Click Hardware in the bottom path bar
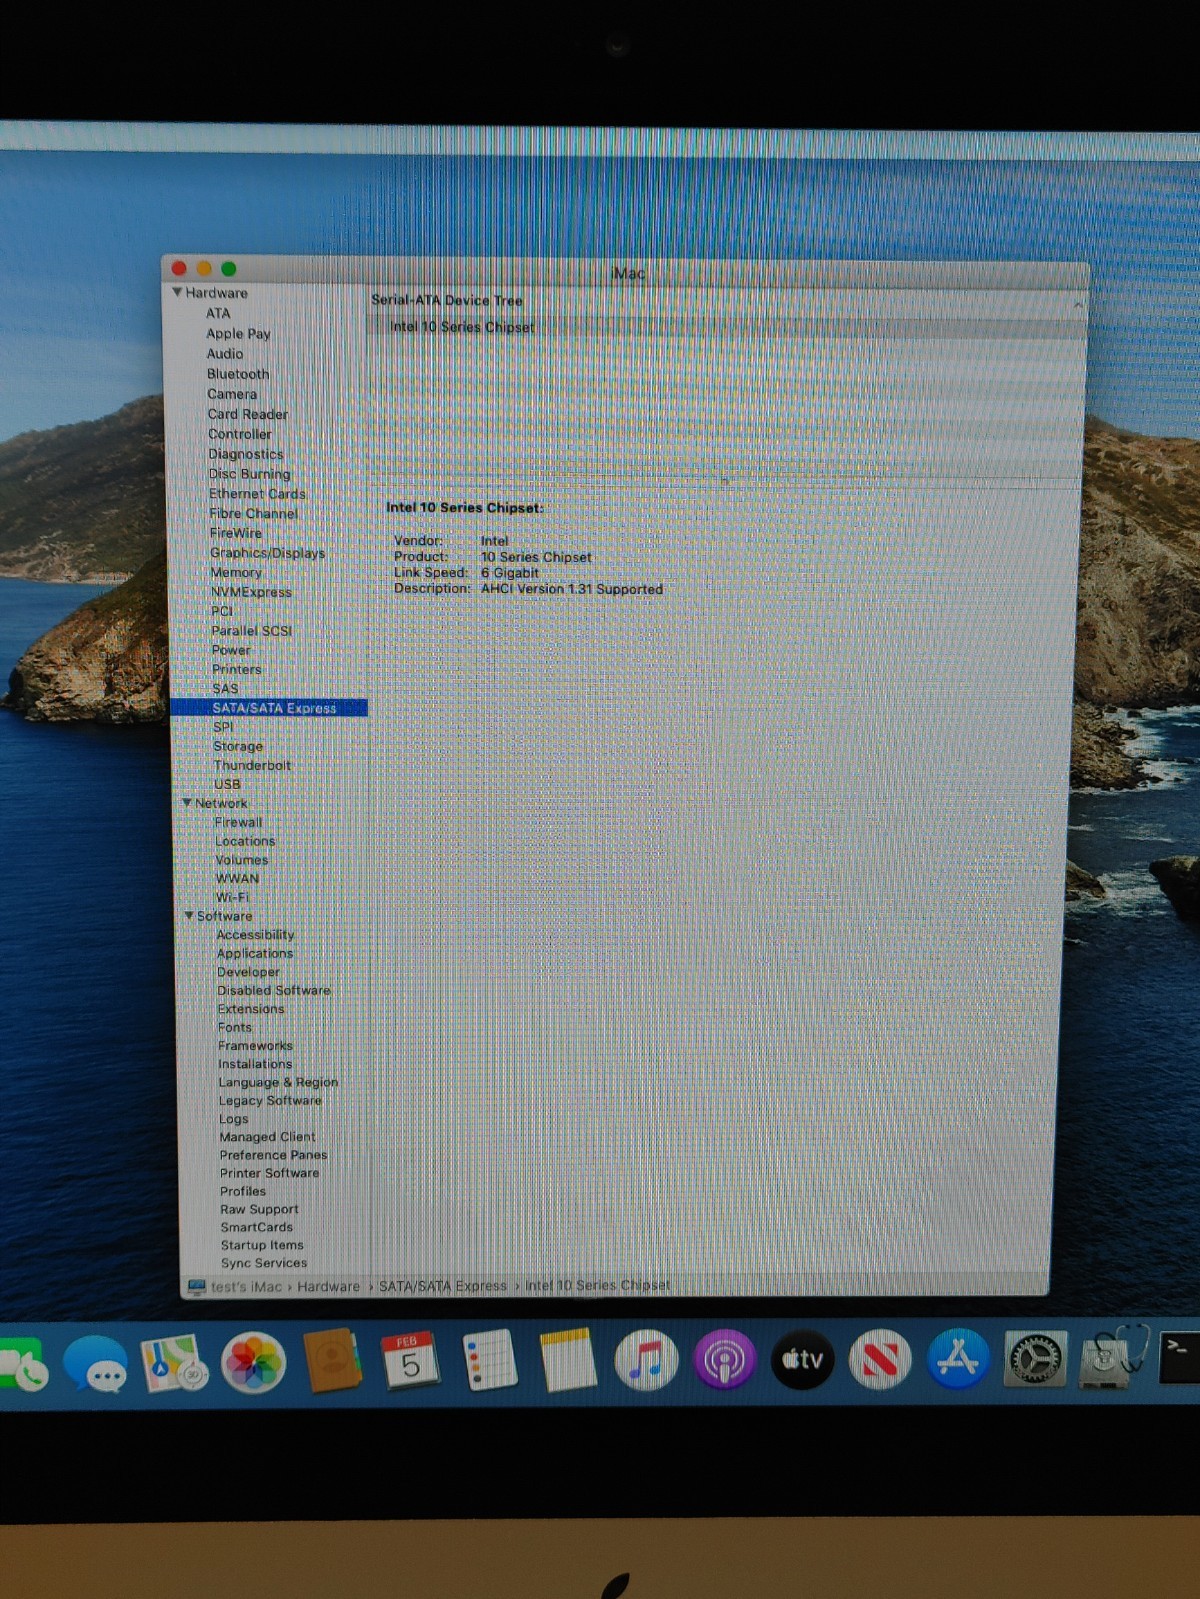This screenshot has width=1200, height=1599. (x=328, y=1287)
